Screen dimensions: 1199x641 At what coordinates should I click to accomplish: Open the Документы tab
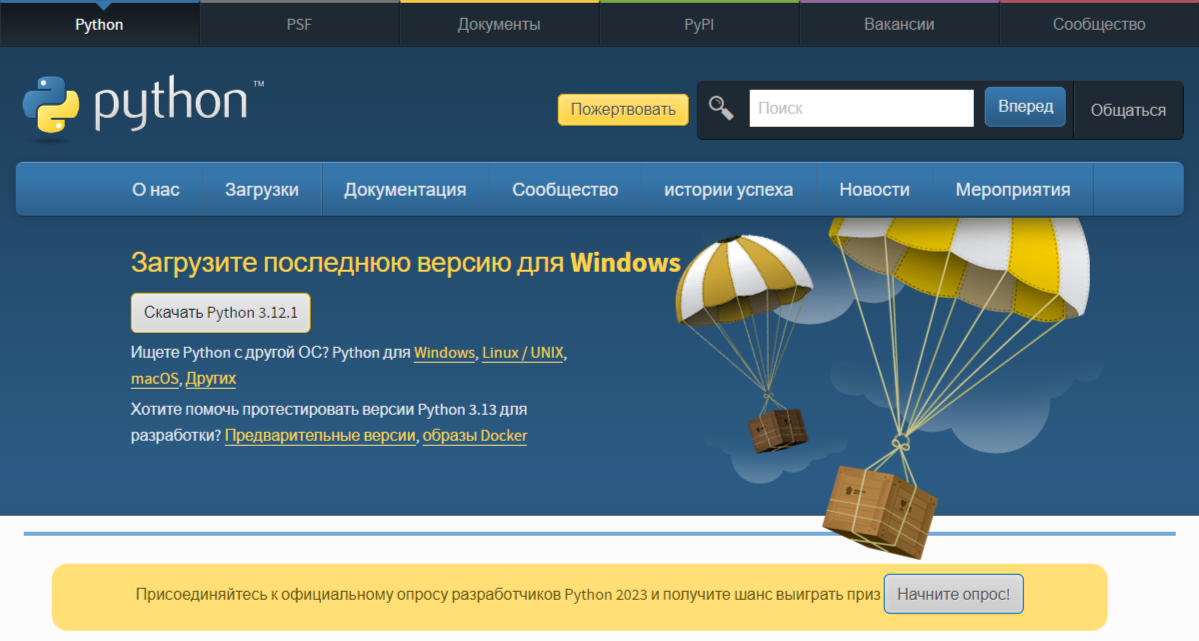[499, 23]
